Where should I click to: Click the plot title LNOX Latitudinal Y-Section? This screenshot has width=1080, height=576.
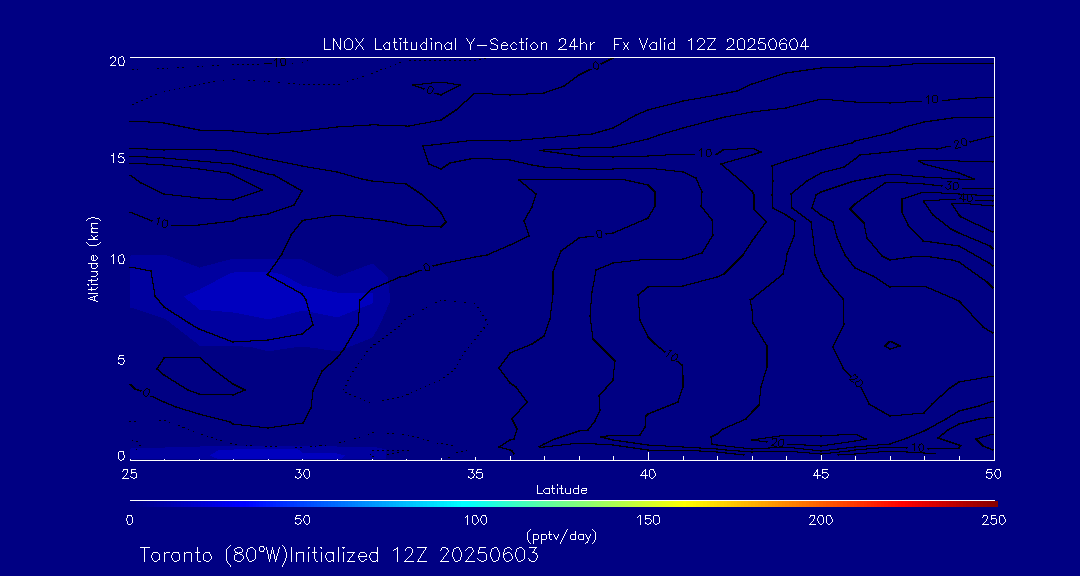coord(565,44)
